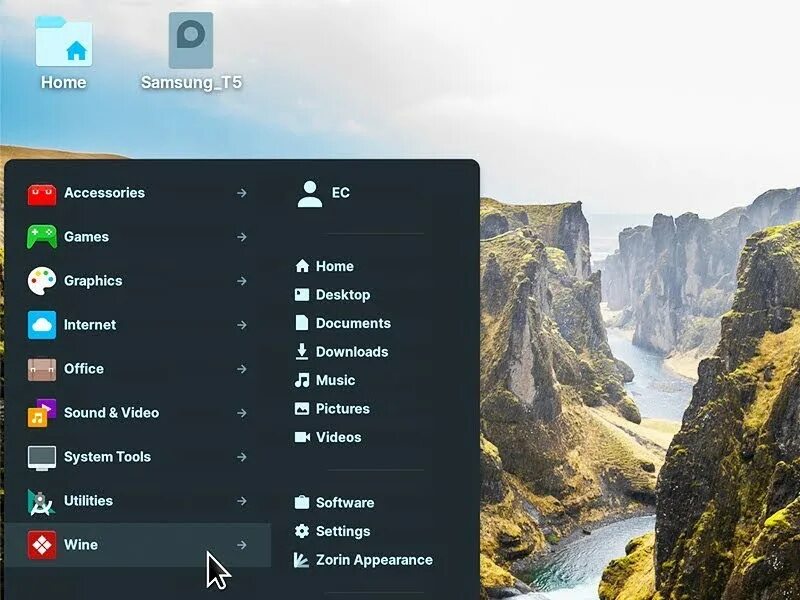Expand the Graphics submenu arrow

pos(242,281)
